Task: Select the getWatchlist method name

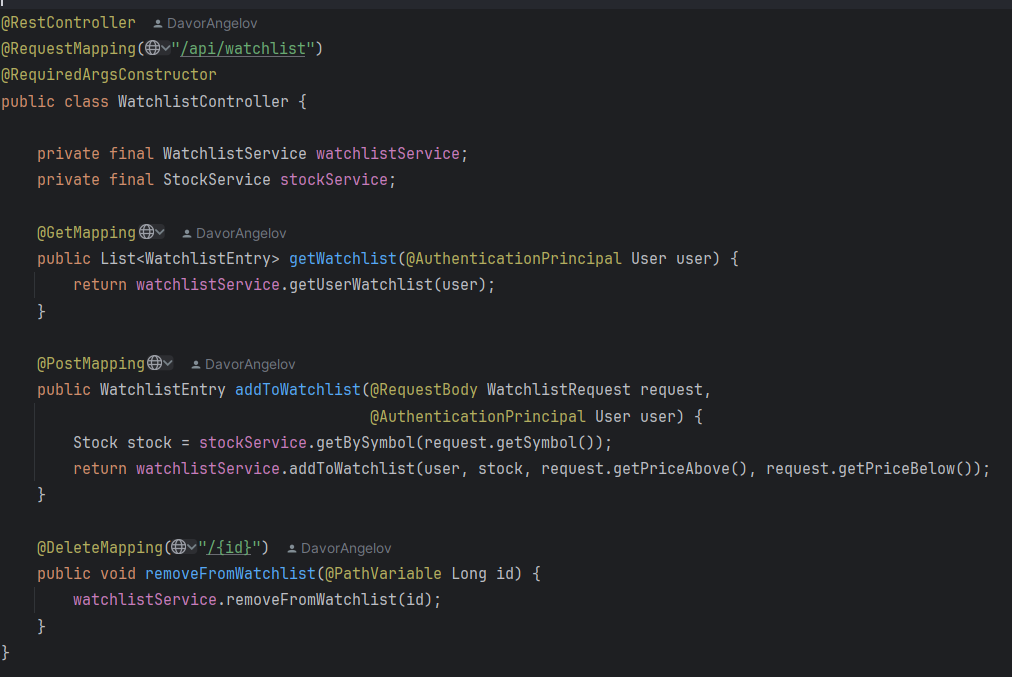Action: [343, 259]
